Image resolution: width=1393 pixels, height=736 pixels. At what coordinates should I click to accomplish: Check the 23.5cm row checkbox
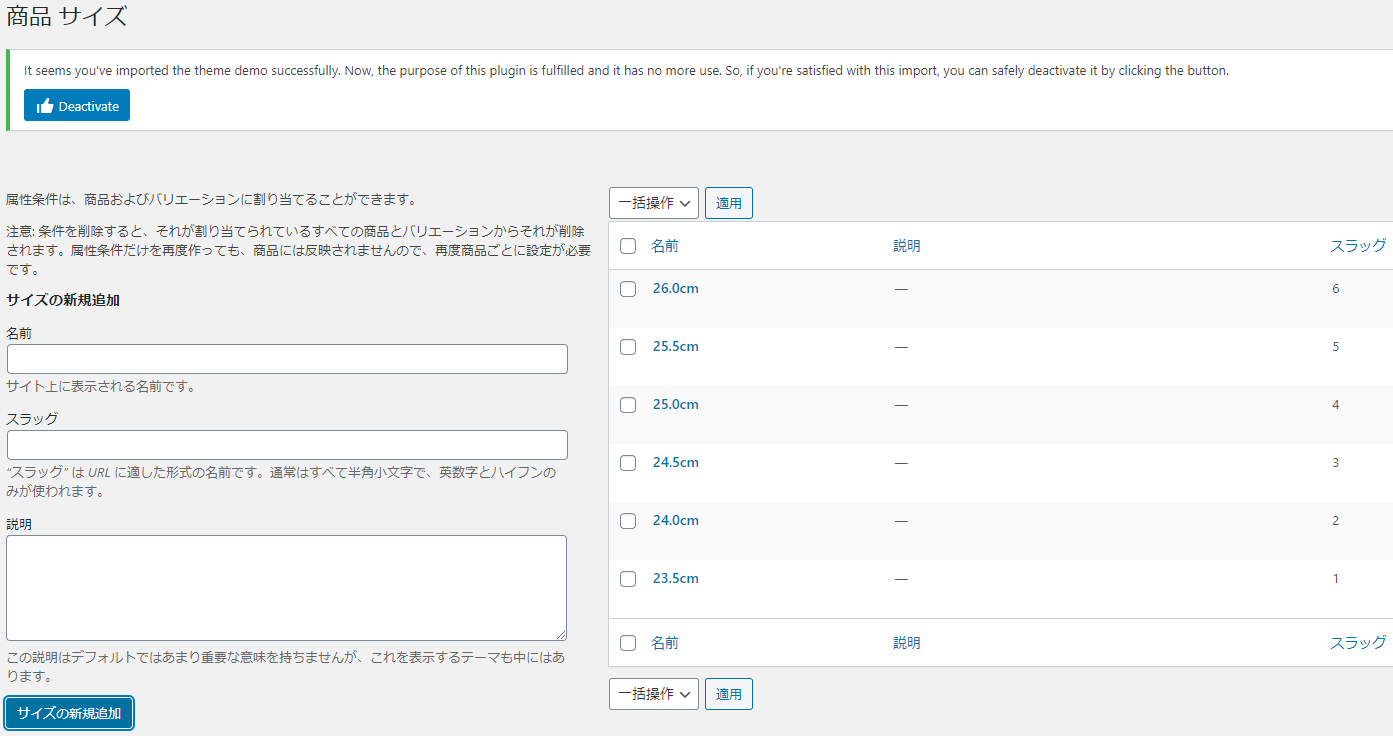point(628,579)
